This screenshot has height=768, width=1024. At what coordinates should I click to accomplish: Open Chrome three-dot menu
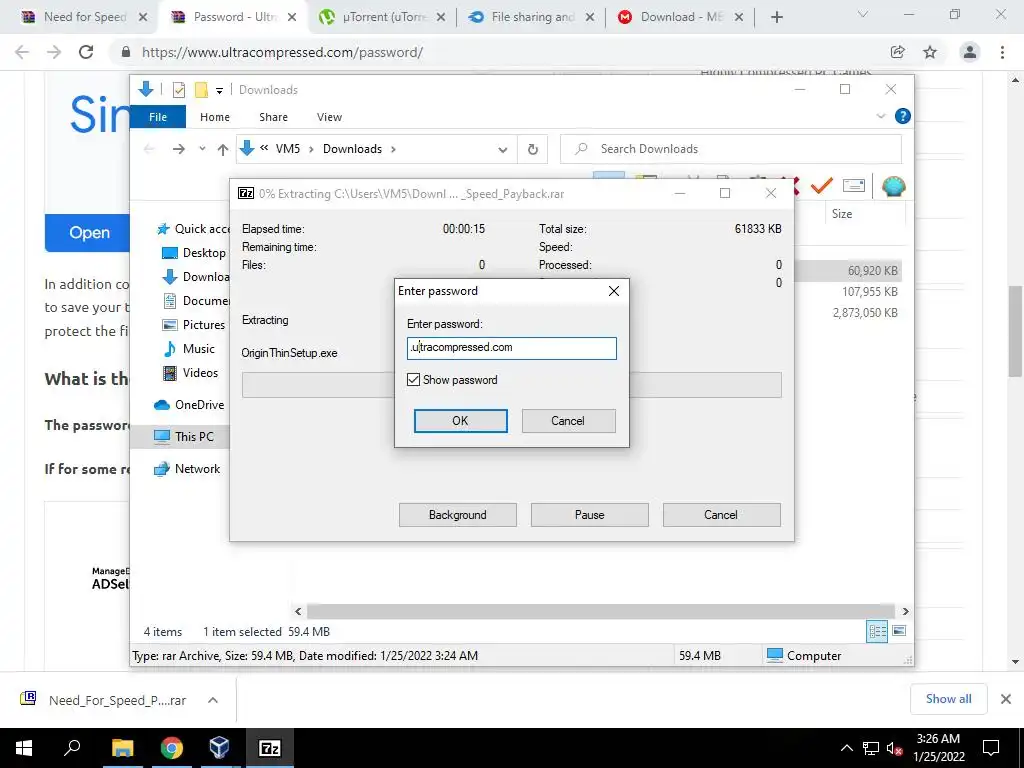[1002, 52]
